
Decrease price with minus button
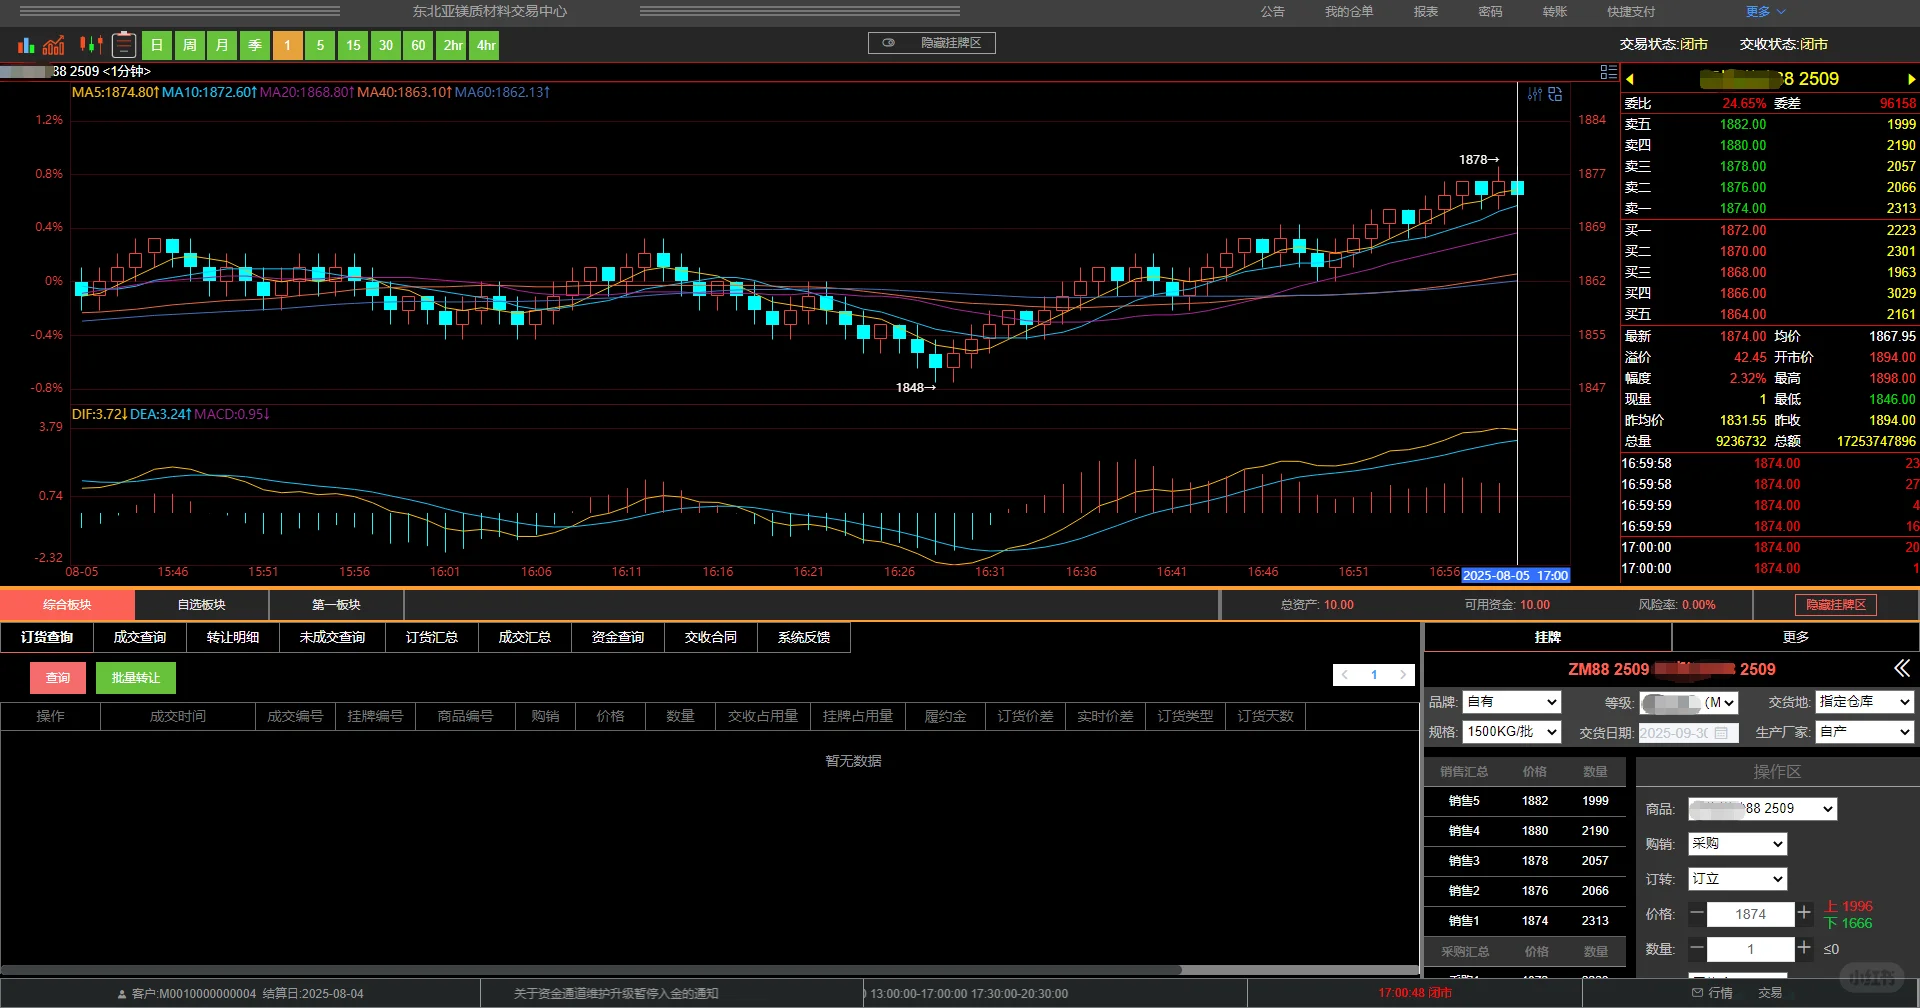coord(1697,913)
